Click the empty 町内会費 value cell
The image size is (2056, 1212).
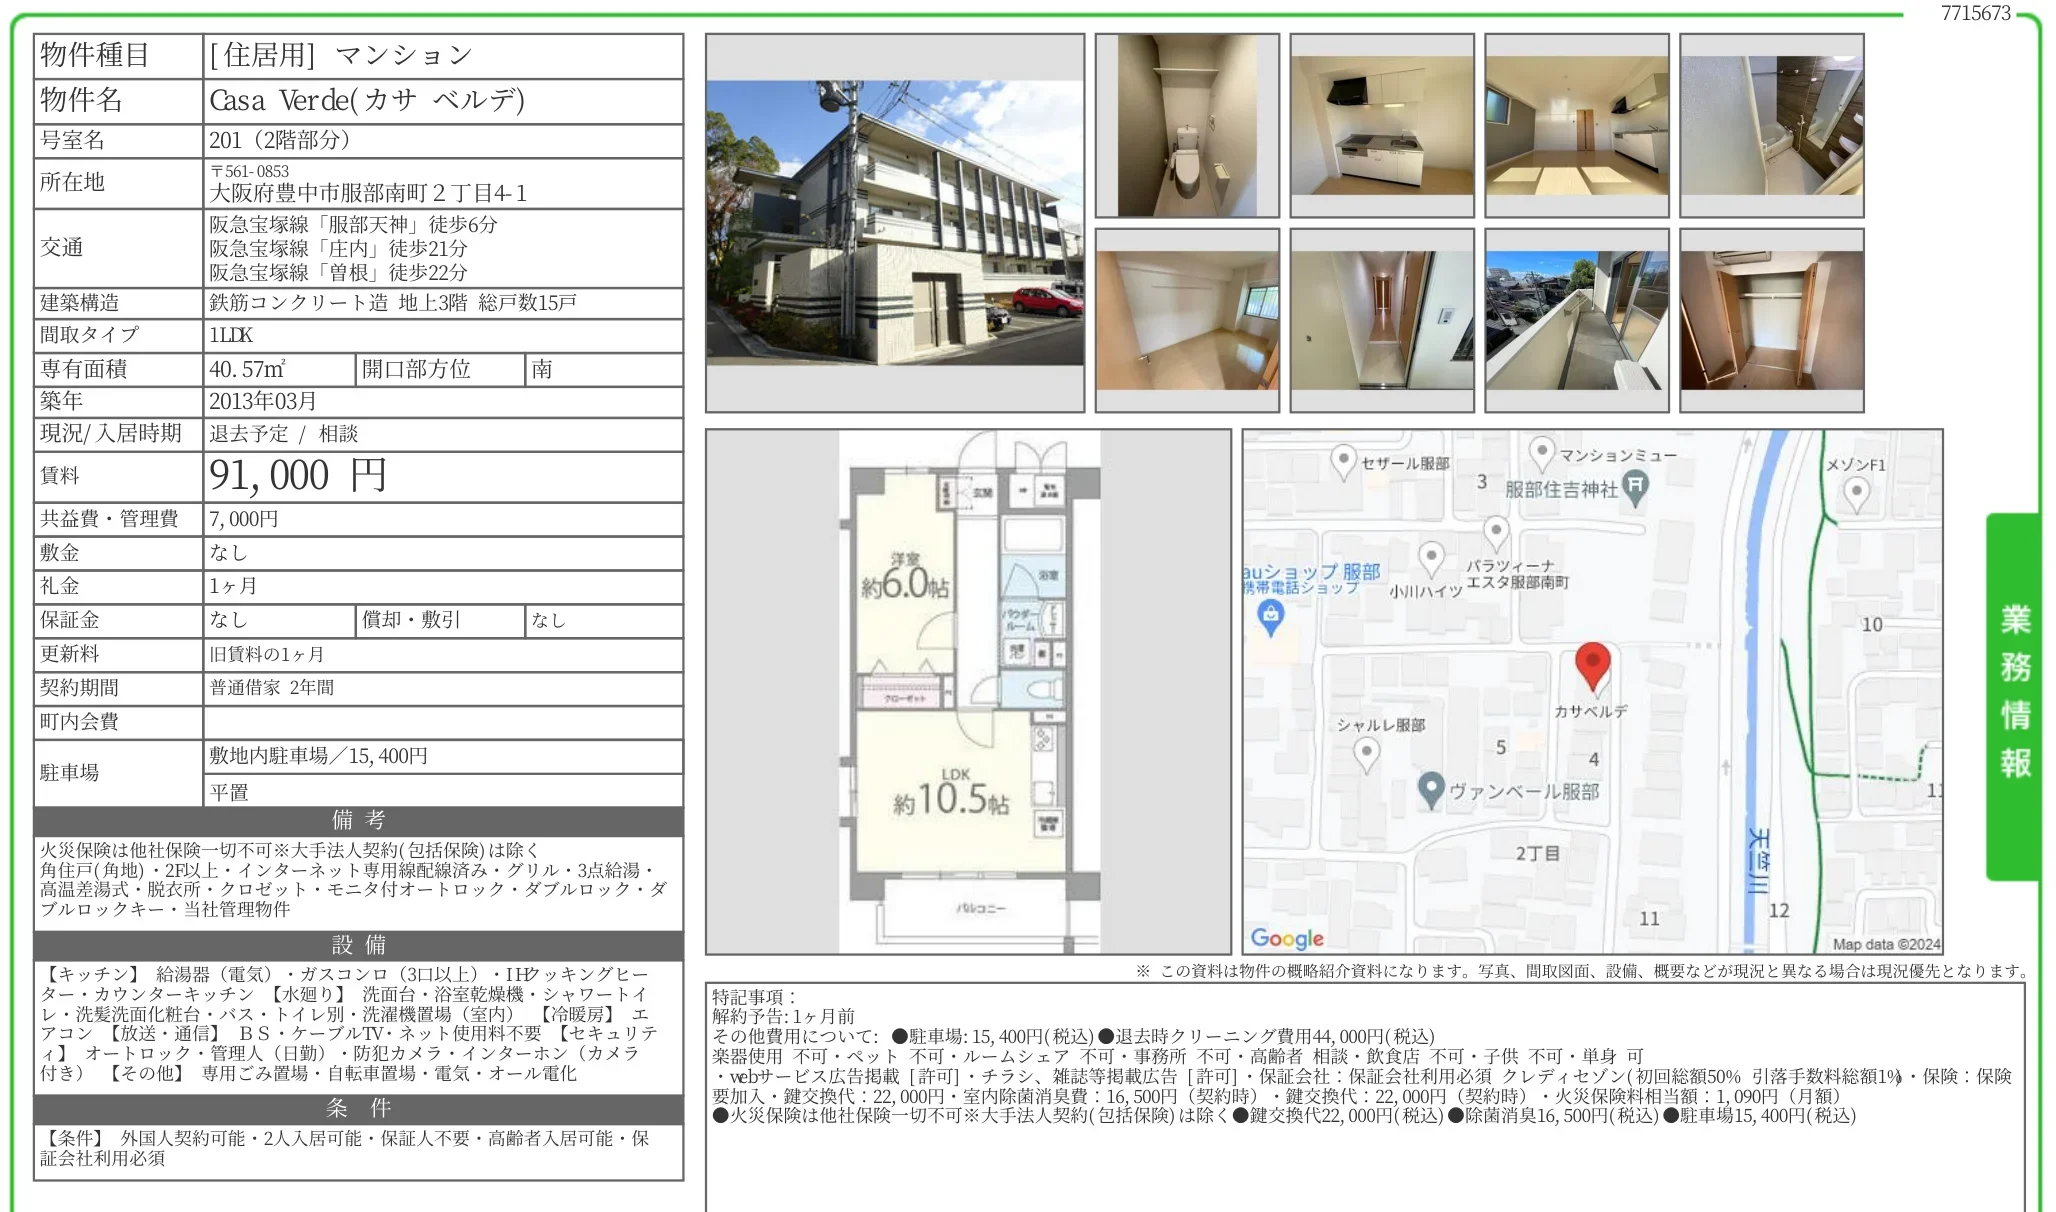coord(444,722)
